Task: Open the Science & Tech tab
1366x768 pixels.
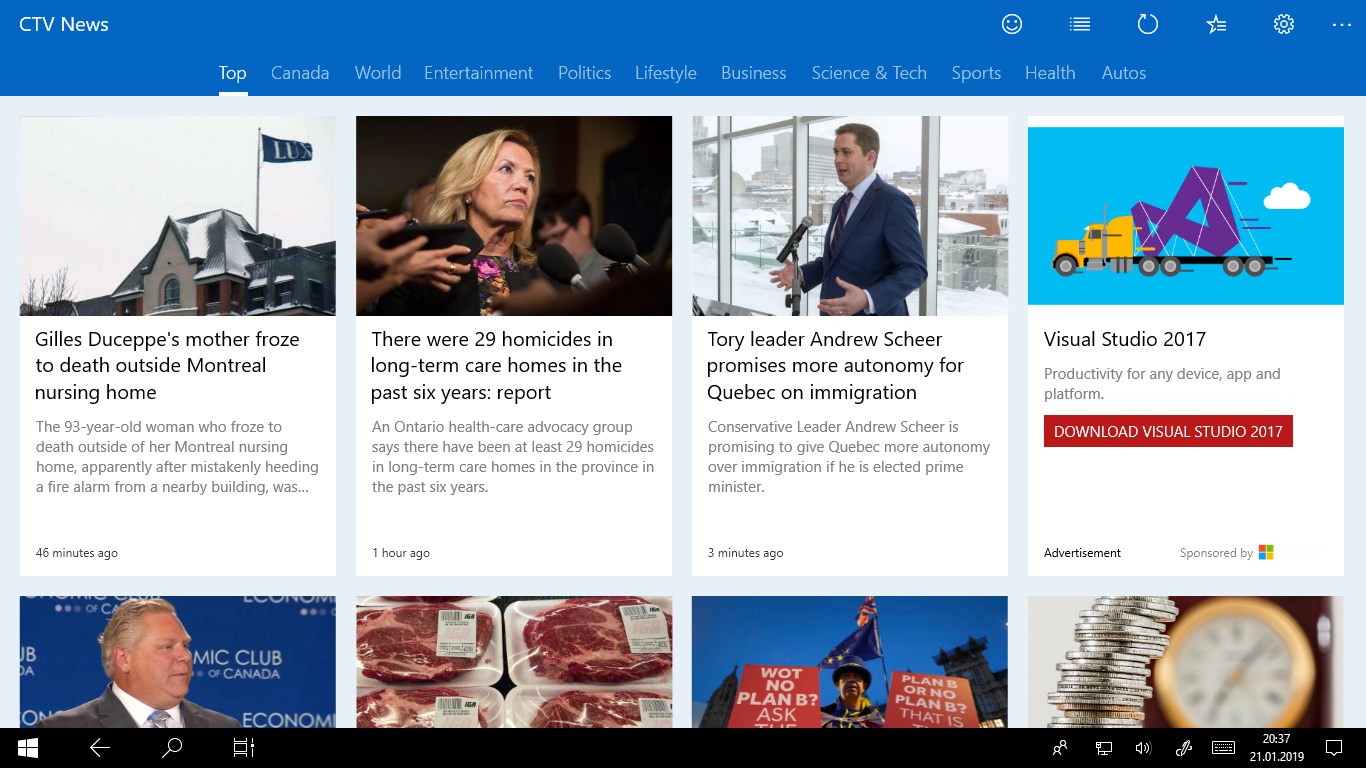Action: [869, 73]
